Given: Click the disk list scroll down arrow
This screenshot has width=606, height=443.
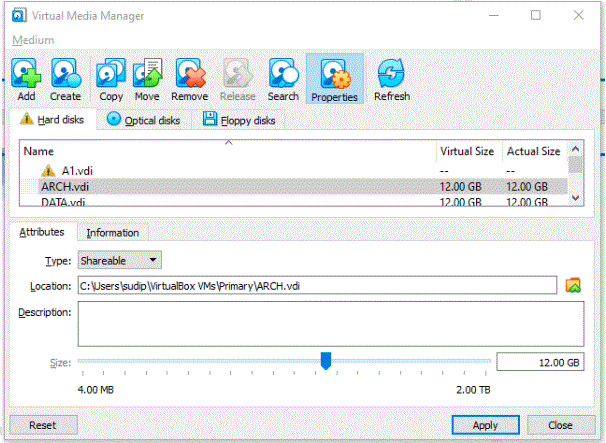Looking at the screenshot, I should (x=575, y=198).
